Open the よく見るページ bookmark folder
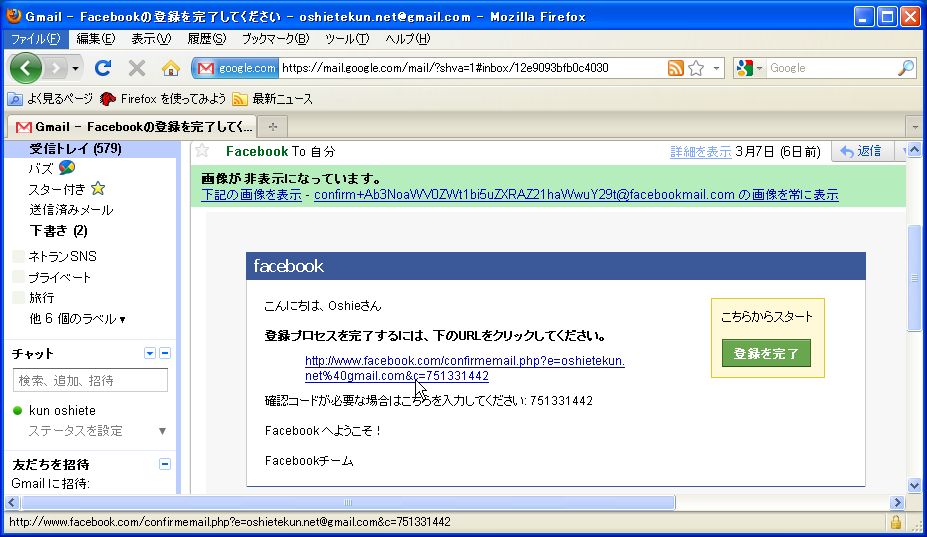 pos(50,99)
